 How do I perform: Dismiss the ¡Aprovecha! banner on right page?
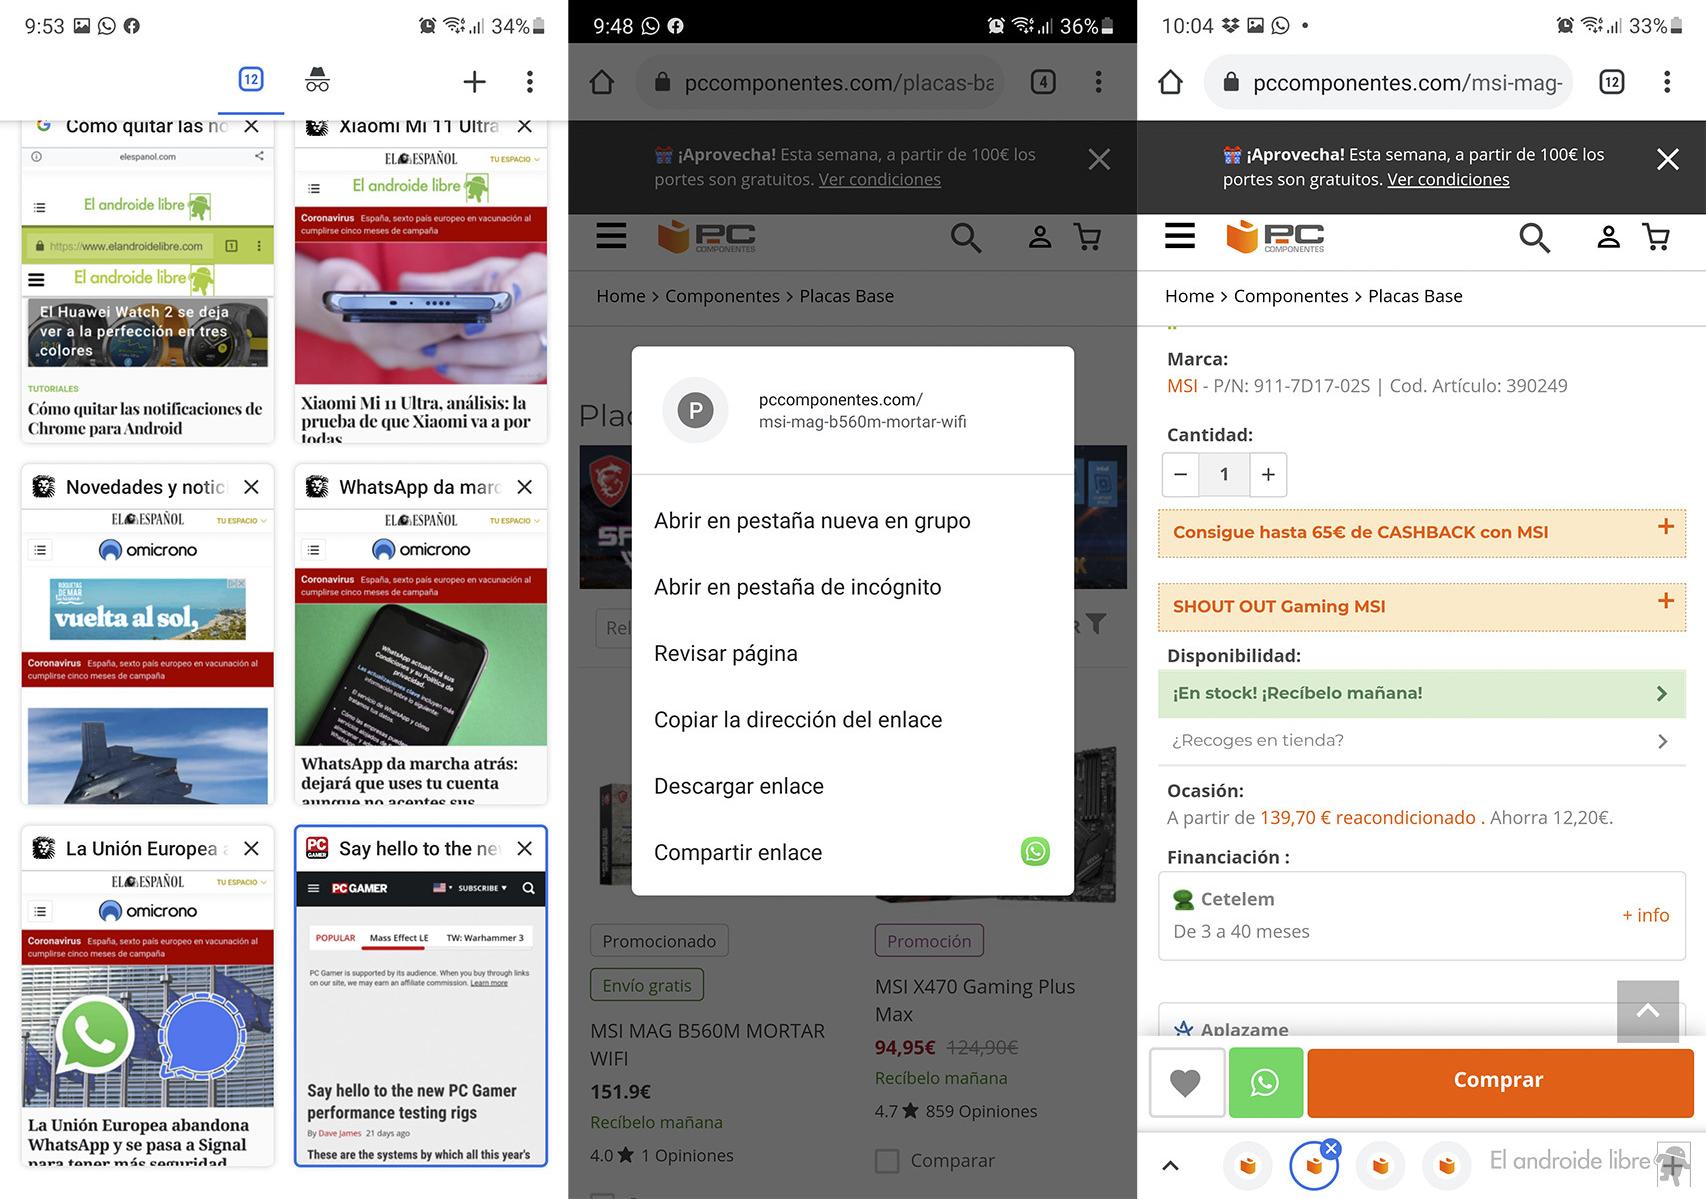1668,159
